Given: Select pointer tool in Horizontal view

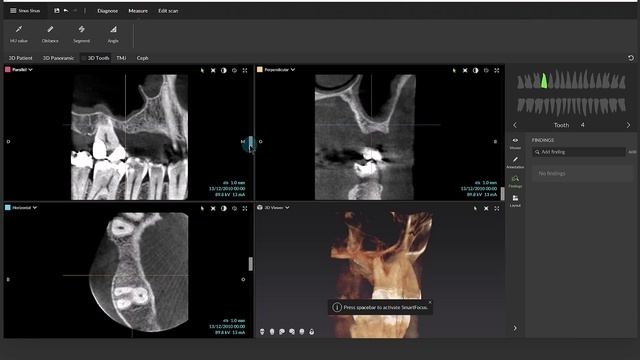Looking at the screenshot, I should pos(202,208).
